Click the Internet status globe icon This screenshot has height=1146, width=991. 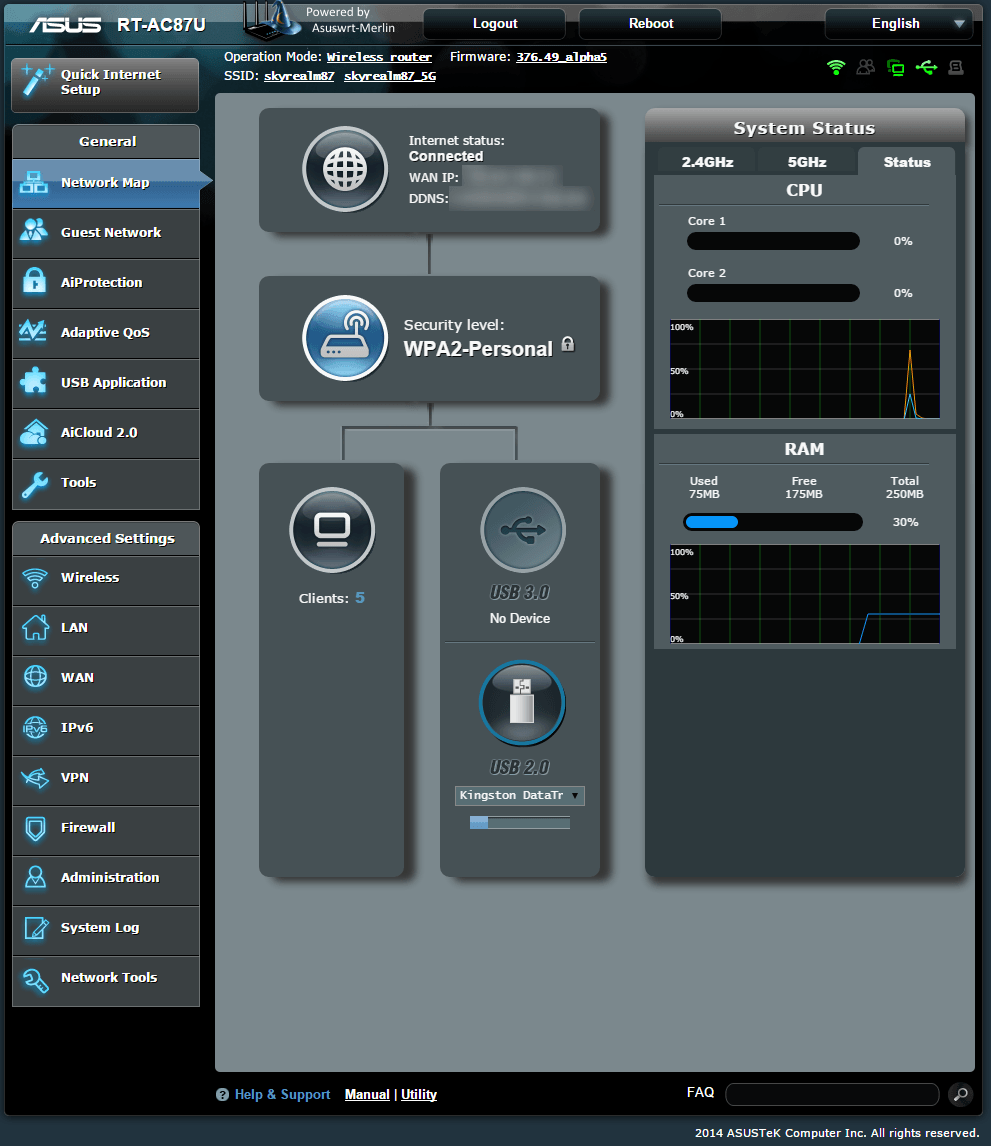tap(344, 170)
